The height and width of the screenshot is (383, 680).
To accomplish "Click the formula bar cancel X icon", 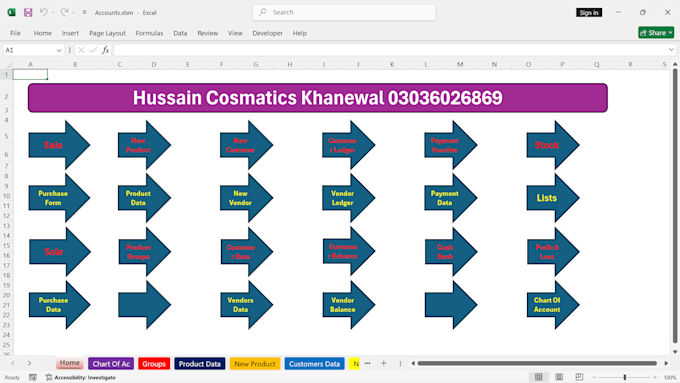I will click(x=81, y=50).
